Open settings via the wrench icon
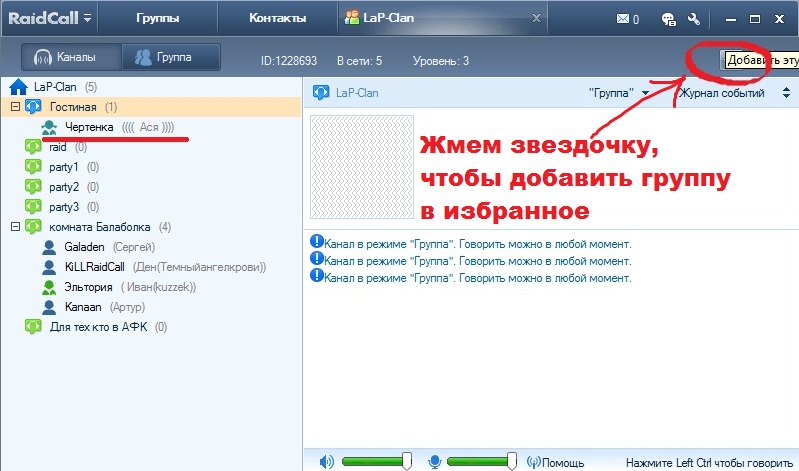Image resolution: width=799 pixels, height=471 pixels. [692, 18]
